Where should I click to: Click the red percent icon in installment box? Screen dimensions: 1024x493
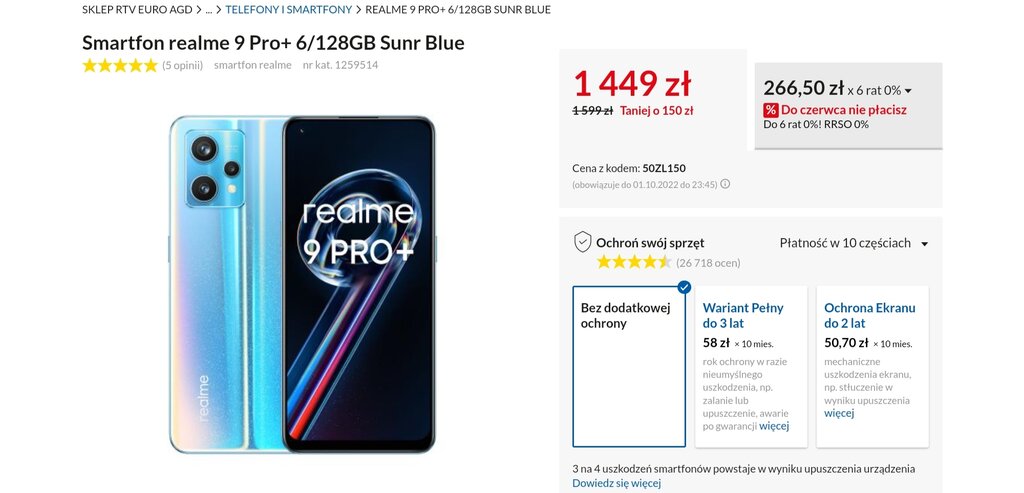coord(771,110)
